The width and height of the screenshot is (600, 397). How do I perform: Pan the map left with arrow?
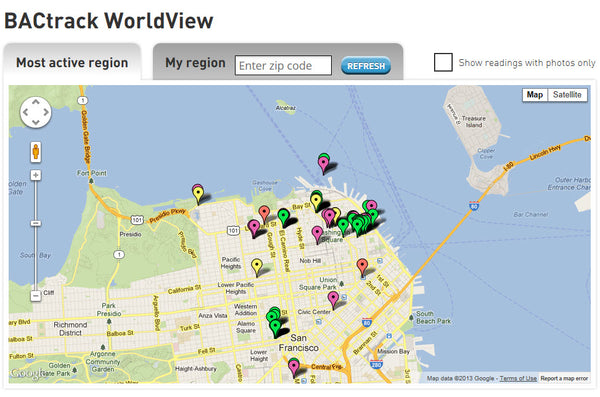[x=25, y=112]
